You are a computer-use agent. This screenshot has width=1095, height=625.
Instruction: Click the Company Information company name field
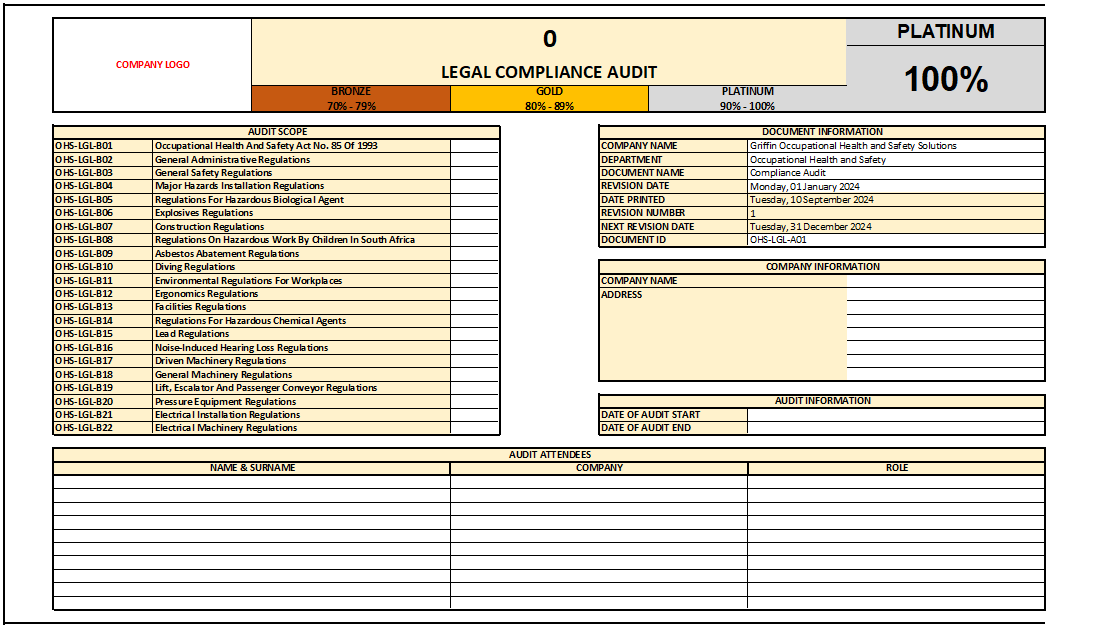pyautogui.click(x=945, y=281)
